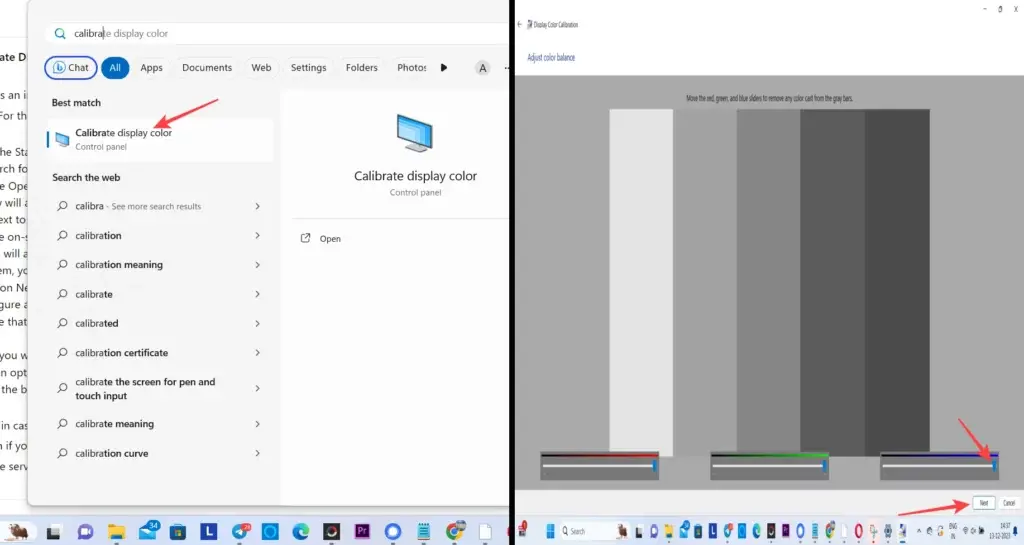The width and height of the screenshot is (1024, 545).
Task: Expand the 'calibration curve' suggestion chevron
Action: [257, 454]
